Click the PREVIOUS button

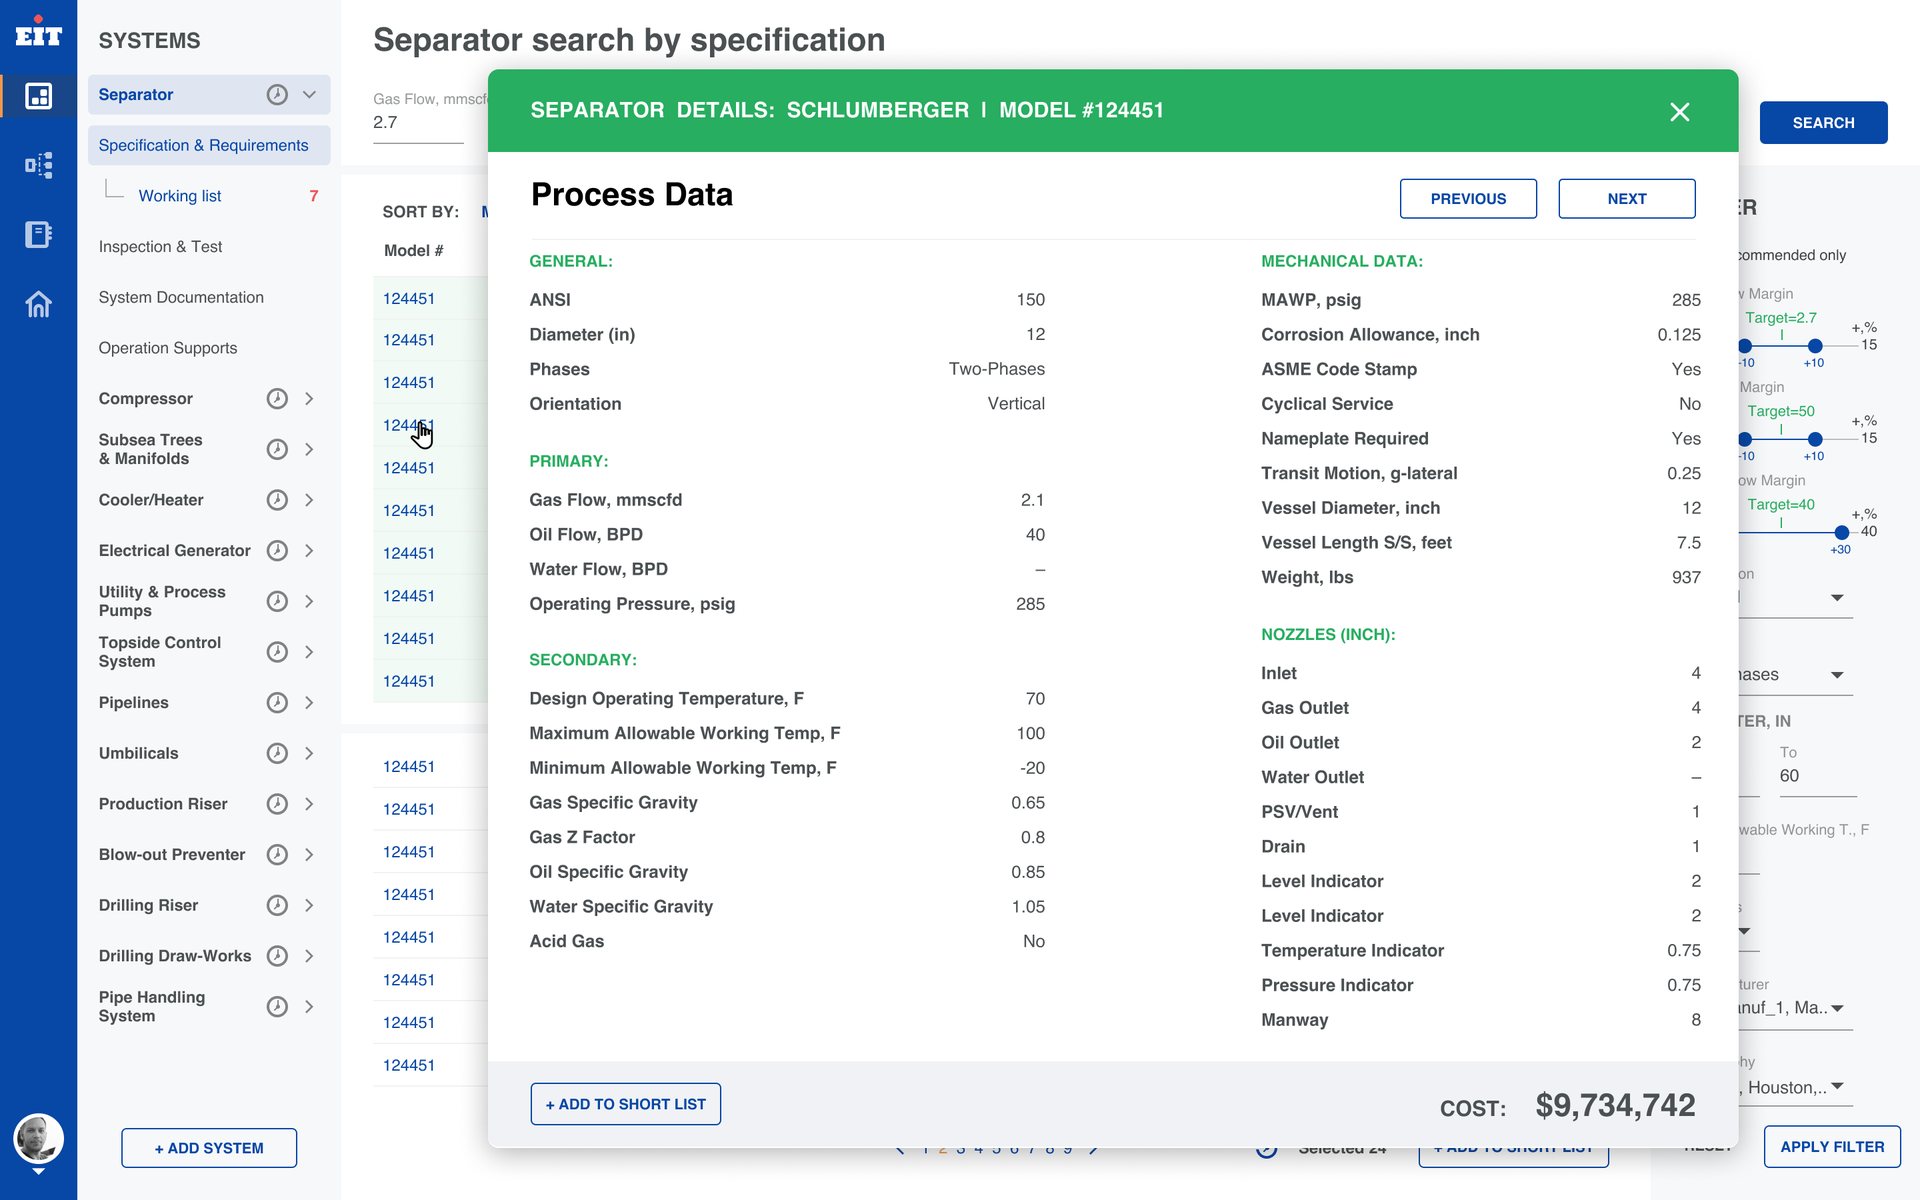(1468, 198)
